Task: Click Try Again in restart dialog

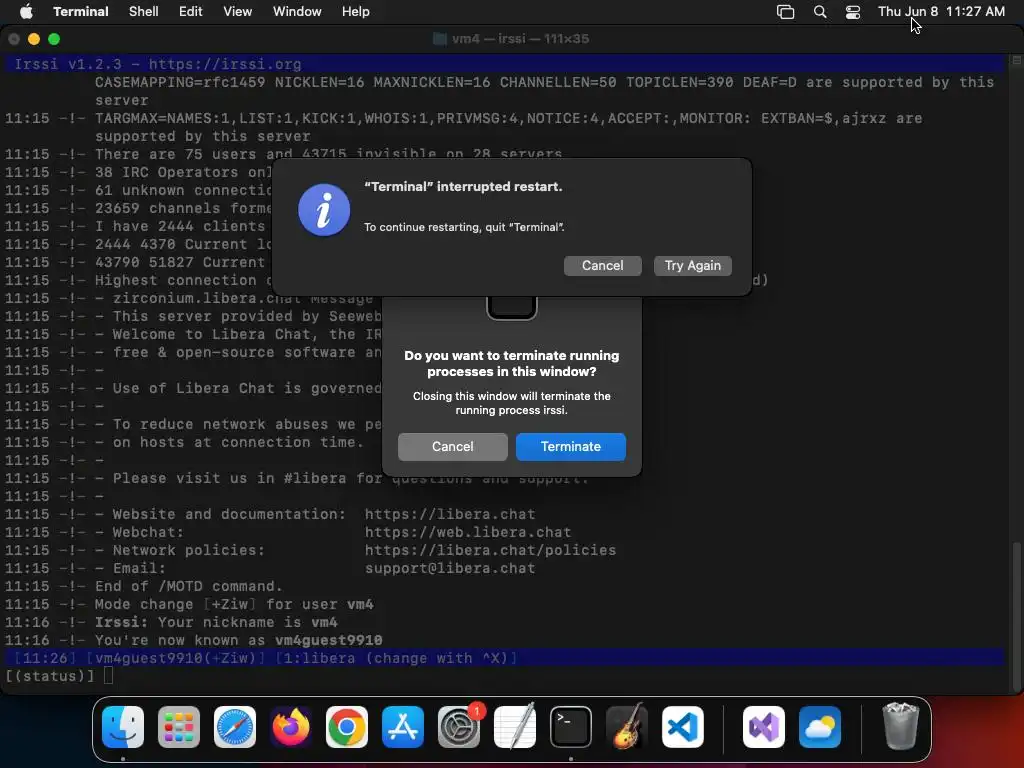Action: tap(692, 266)
